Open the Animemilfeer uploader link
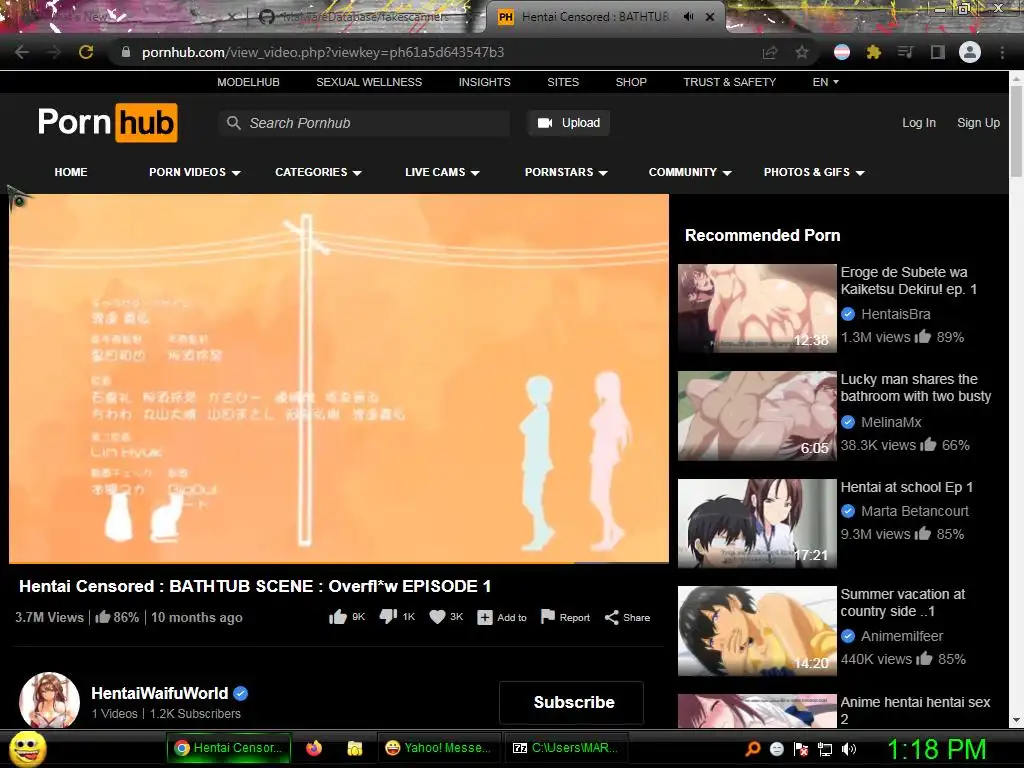Image resolution: width=1024 pixels, height=768 pixels. point(902,636)
